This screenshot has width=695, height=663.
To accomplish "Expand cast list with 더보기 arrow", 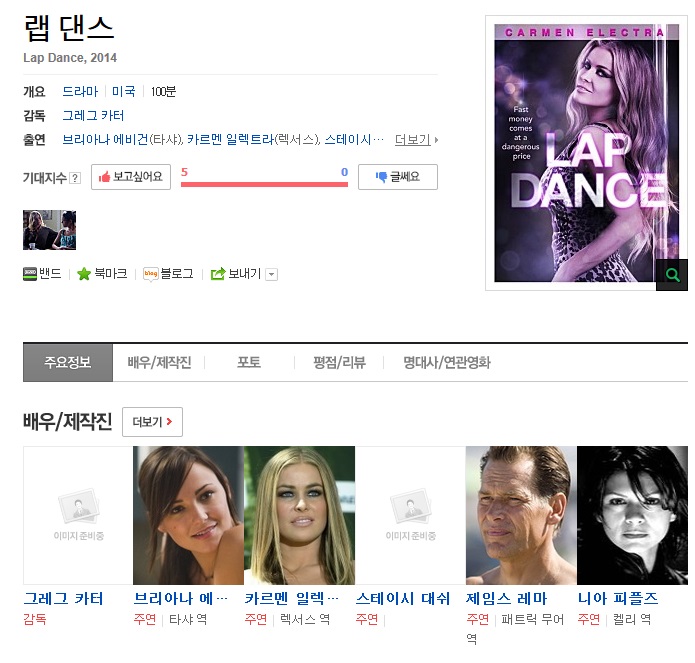I will (x=416, y=140).
